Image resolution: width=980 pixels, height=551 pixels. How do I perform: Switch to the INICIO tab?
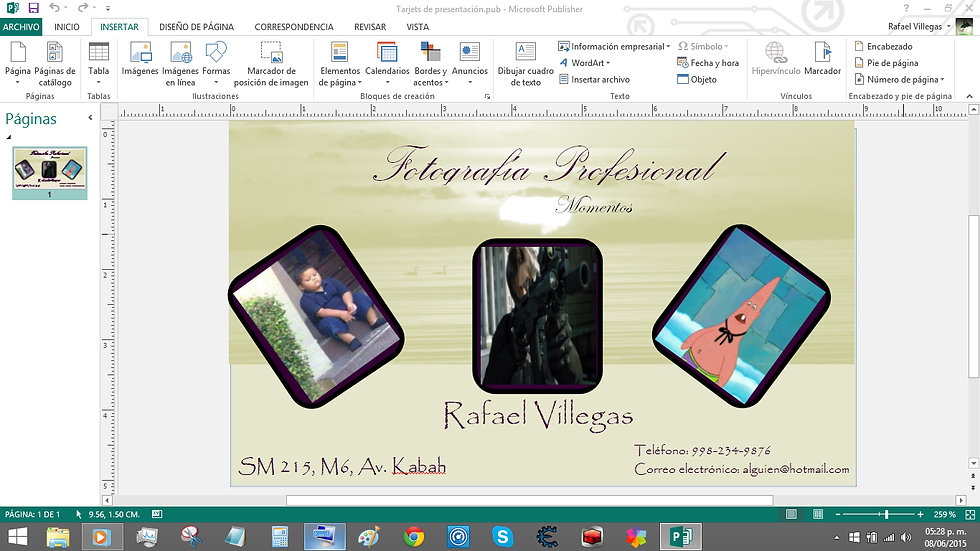[67, 27]
